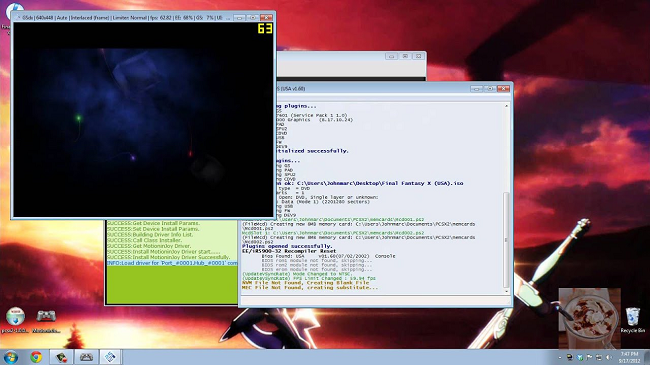Open the volume speaker tray icon
The width and height of the screenshot is (650, 365).
(x=609, y=358)
